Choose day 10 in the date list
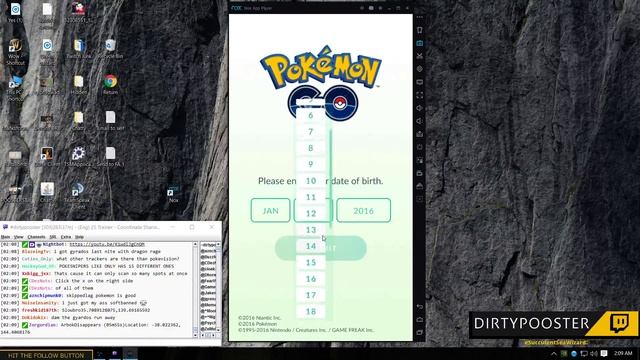 (x=311, y=181)
